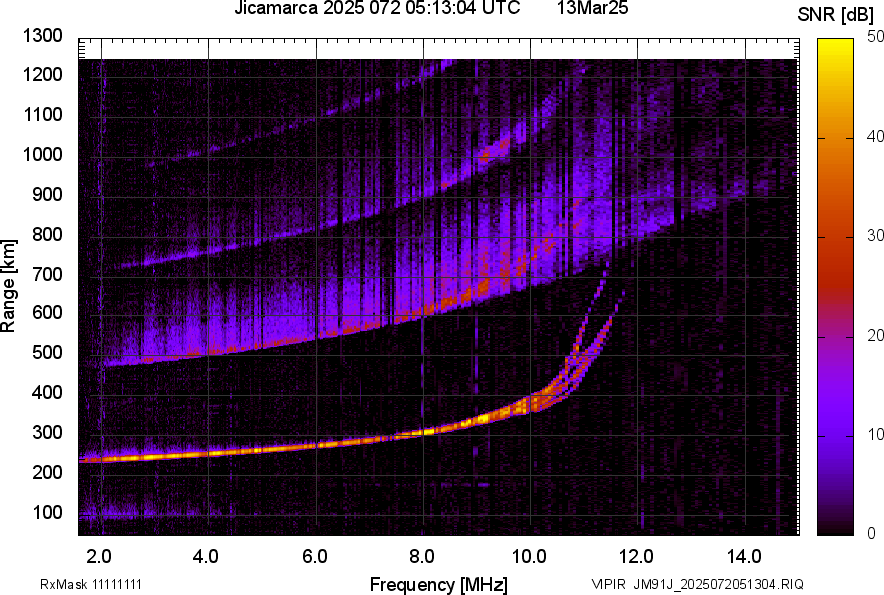Click frequency axis tick 4.0

pos(206,557)
